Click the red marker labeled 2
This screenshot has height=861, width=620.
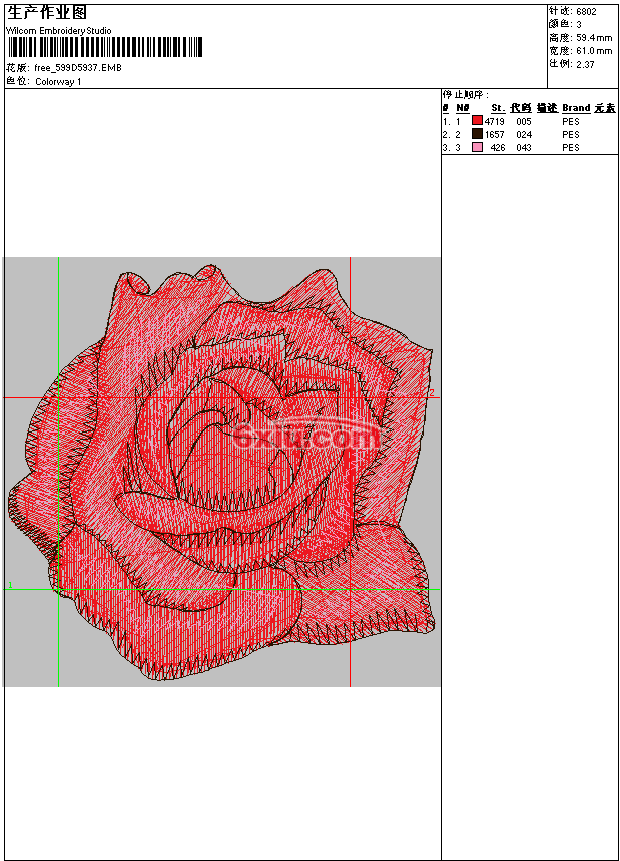(432, 392)
